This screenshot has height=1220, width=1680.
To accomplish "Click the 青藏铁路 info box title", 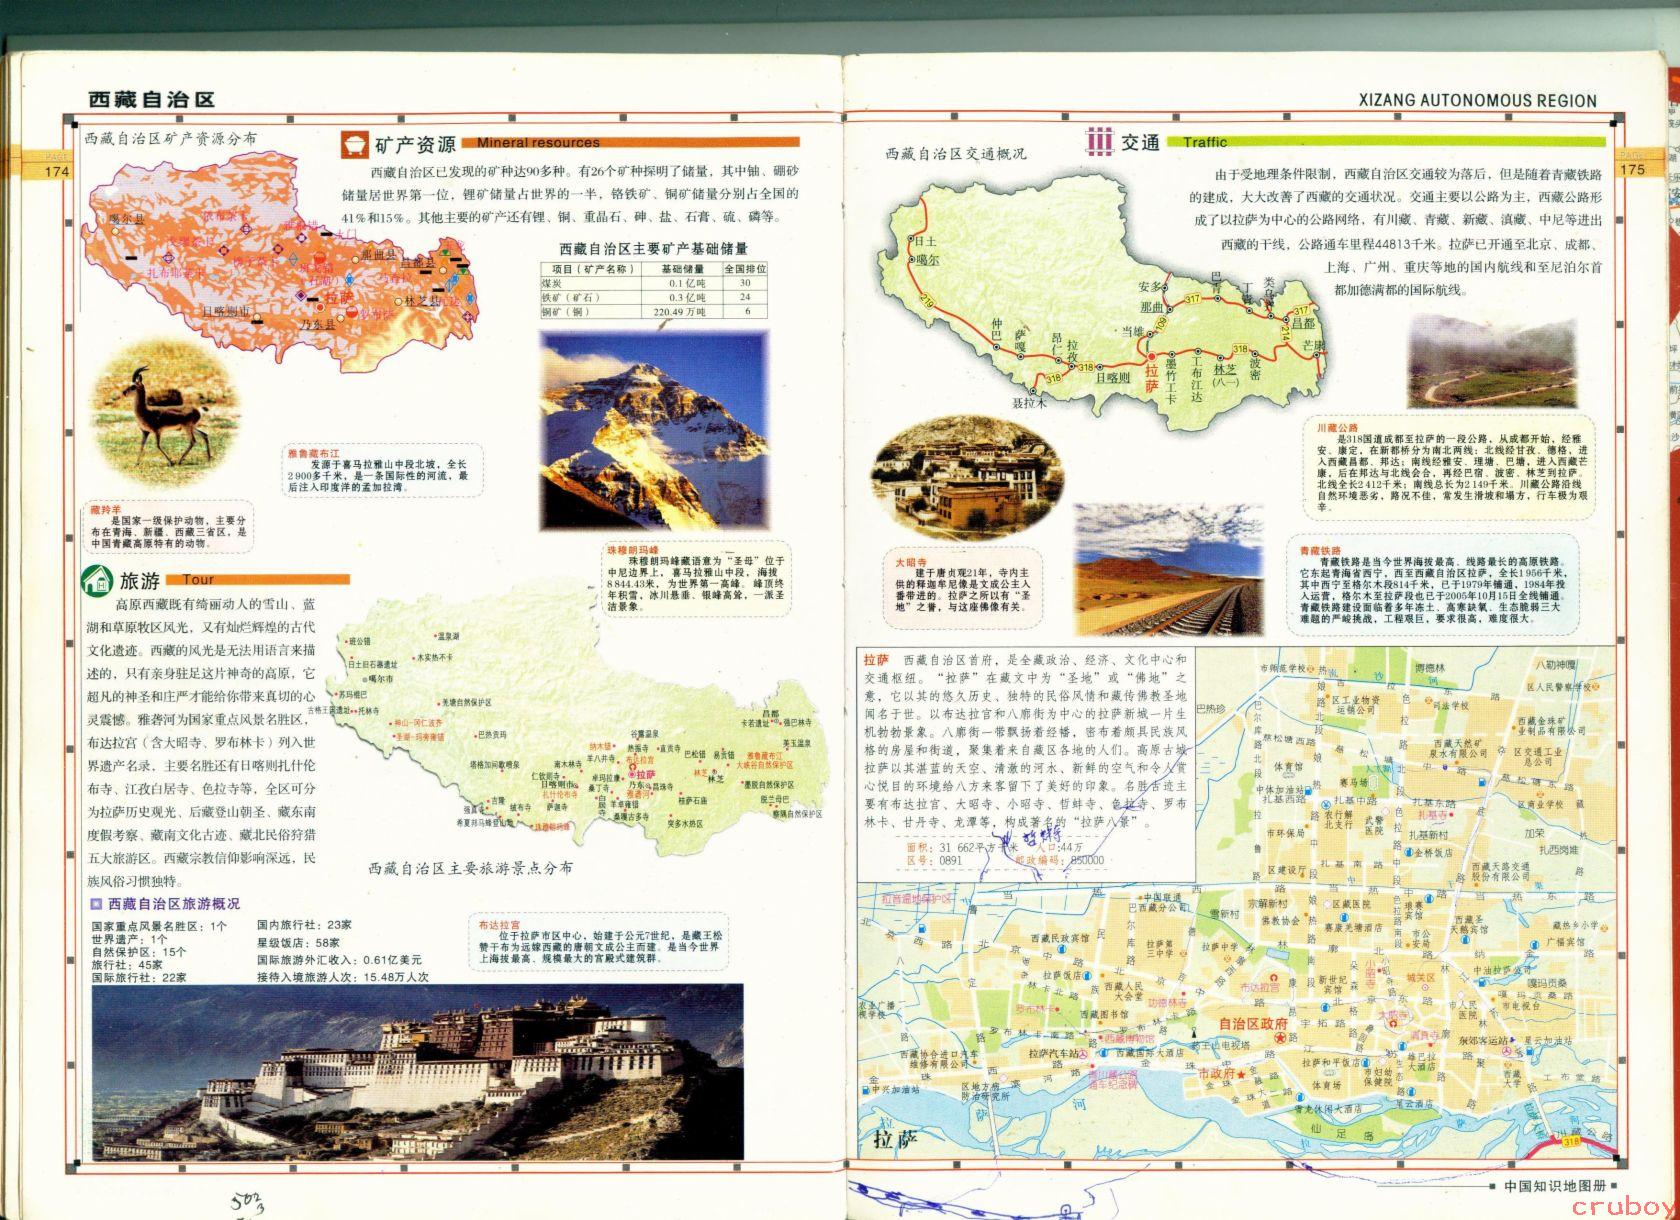I will 1321,551.
